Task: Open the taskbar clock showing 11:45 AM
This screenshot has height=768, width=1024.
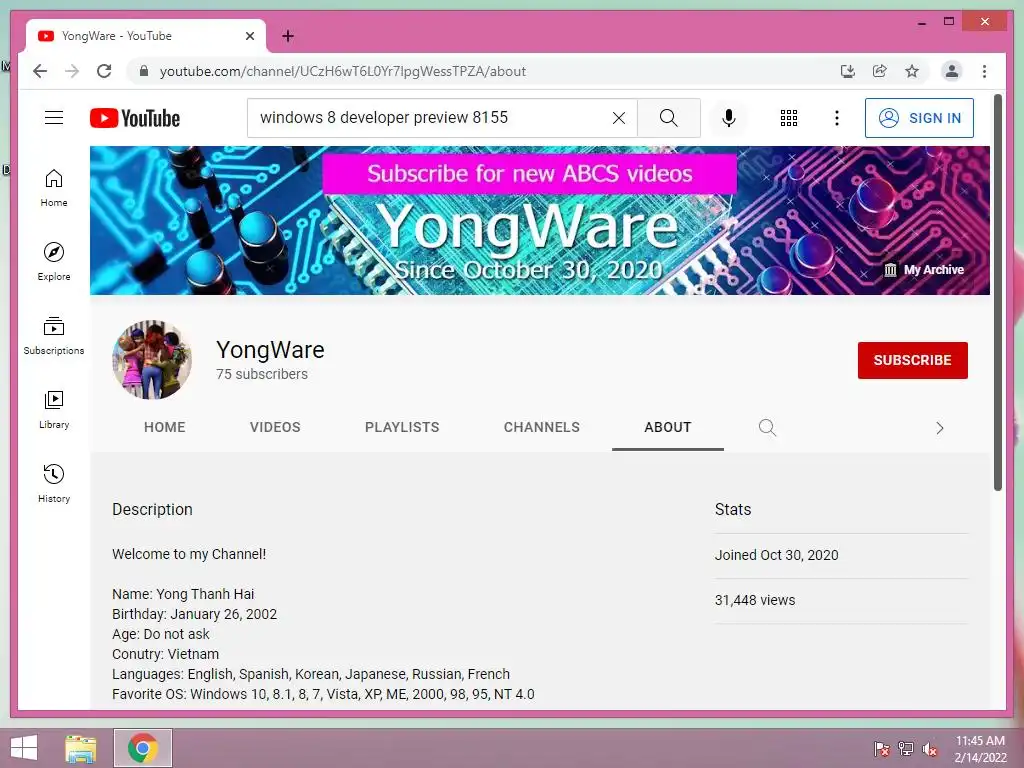Action: pos(980,749)
